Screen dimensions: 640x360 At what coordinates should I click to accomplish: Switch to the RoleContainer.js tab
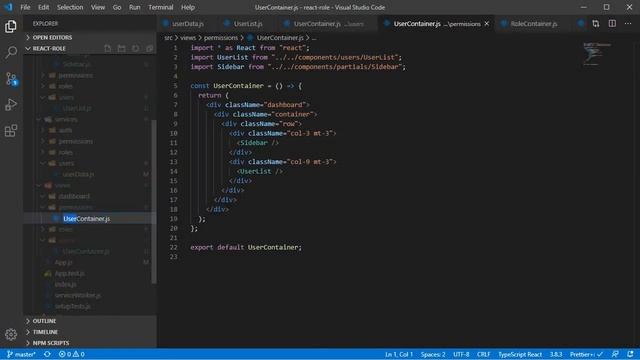(x=533, y=24)
